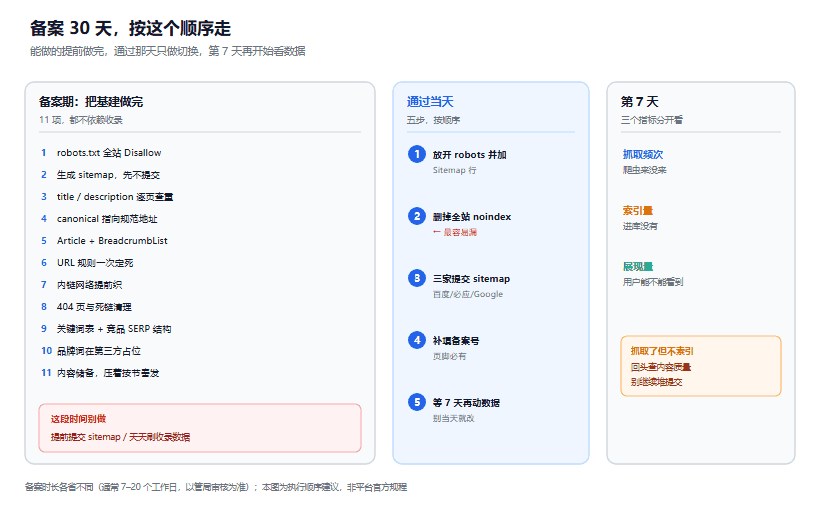820x520 pixels.
Task: Select row 2: 生成 sitemap,先不提交
Action: tap(100, 175)
